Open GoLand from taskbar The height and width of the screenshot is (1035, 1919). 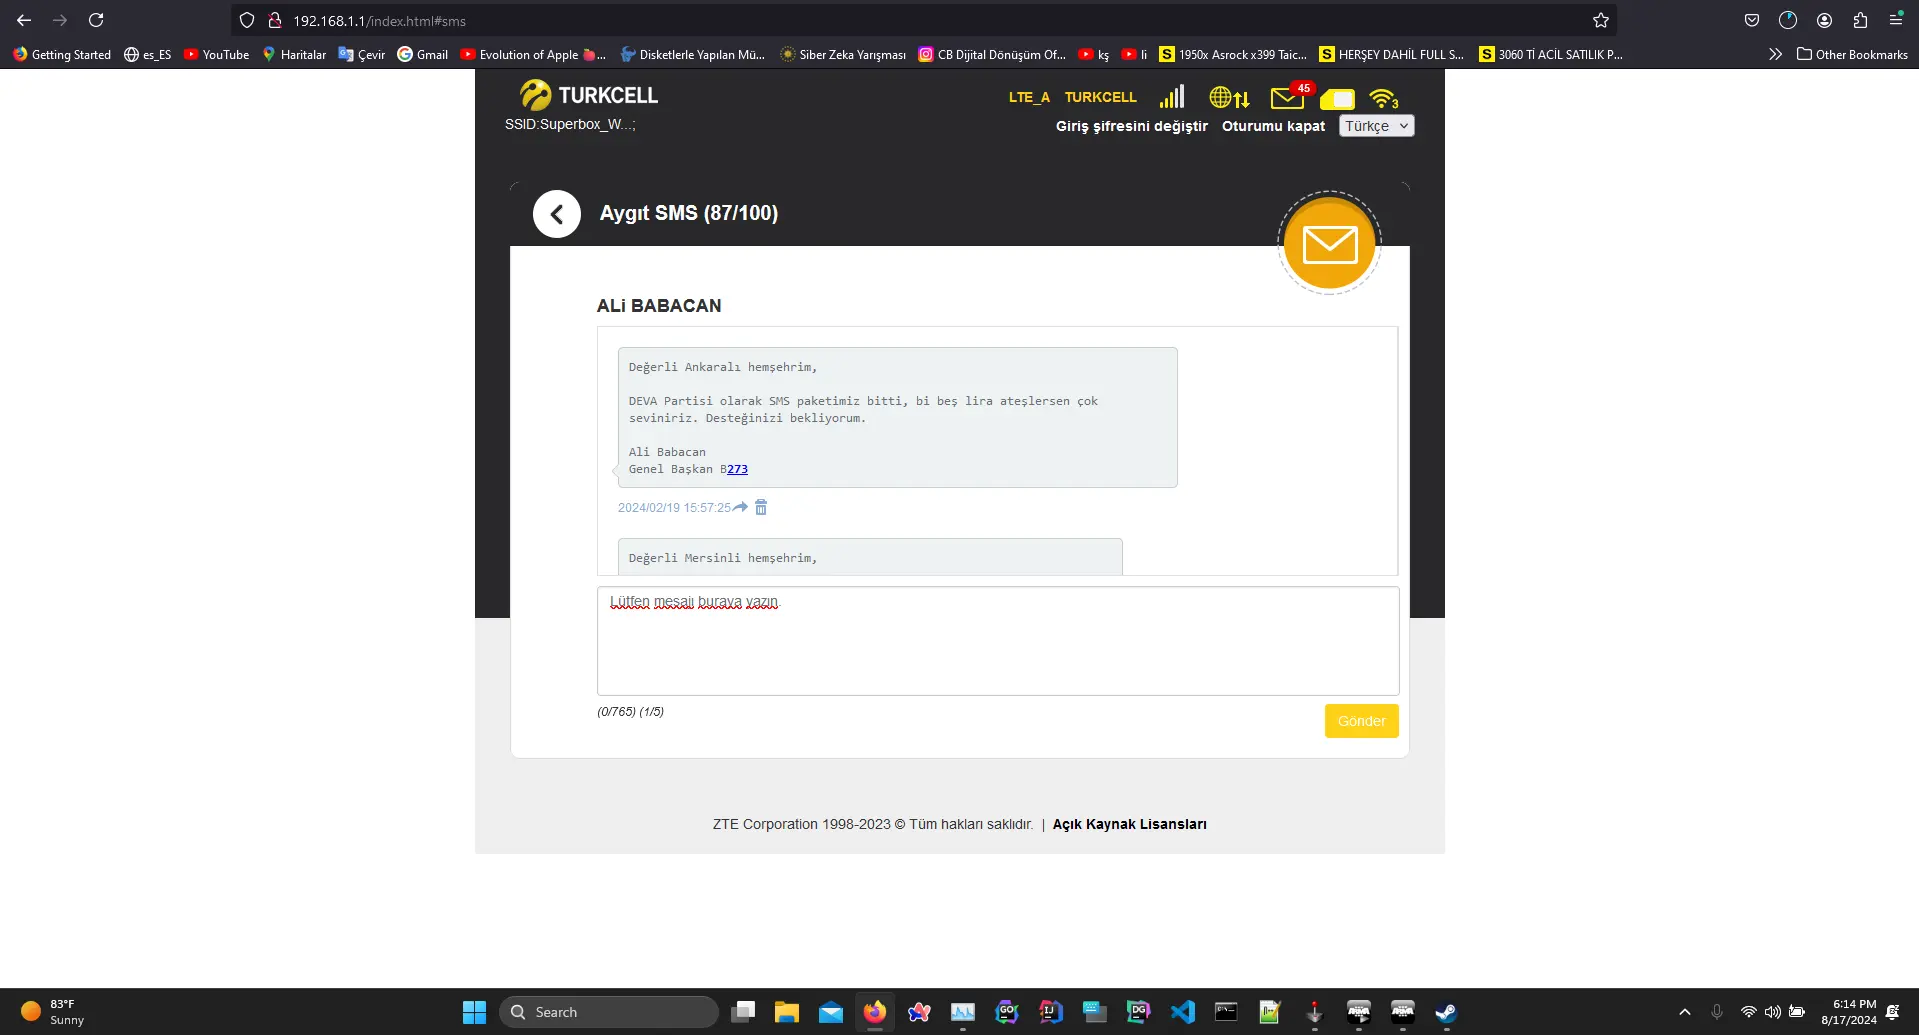coord(1007,1012)
